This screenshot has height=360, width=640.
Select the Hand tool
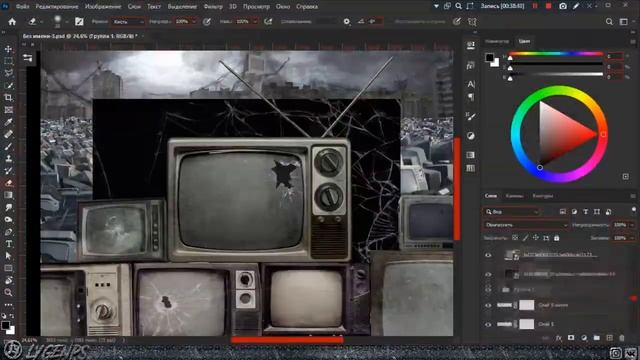pyautogui.click(x=8, y=280)
